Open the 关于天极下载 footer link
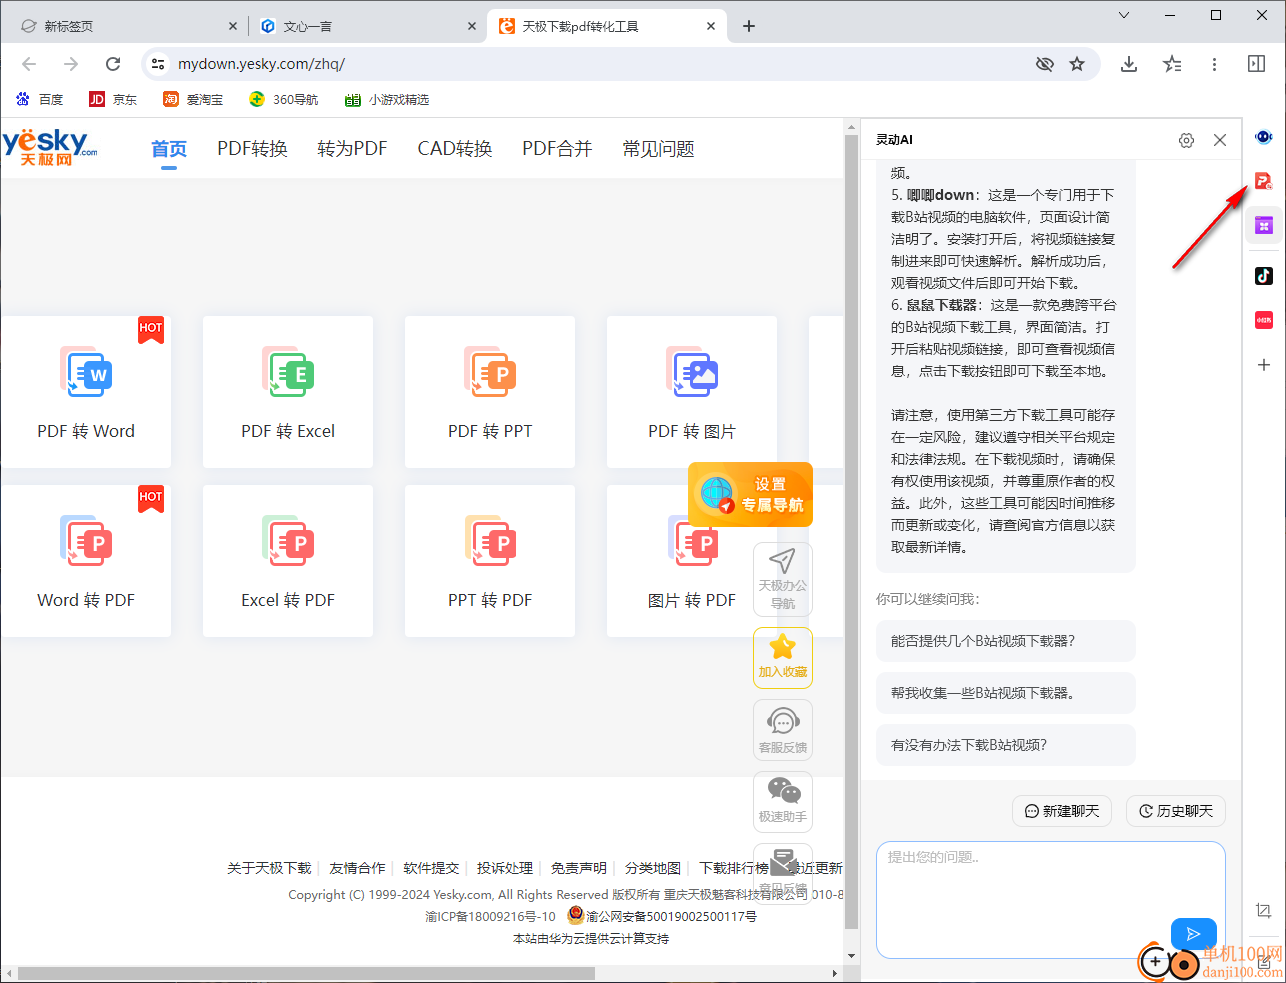1286x983 pixels. point(269,868)
